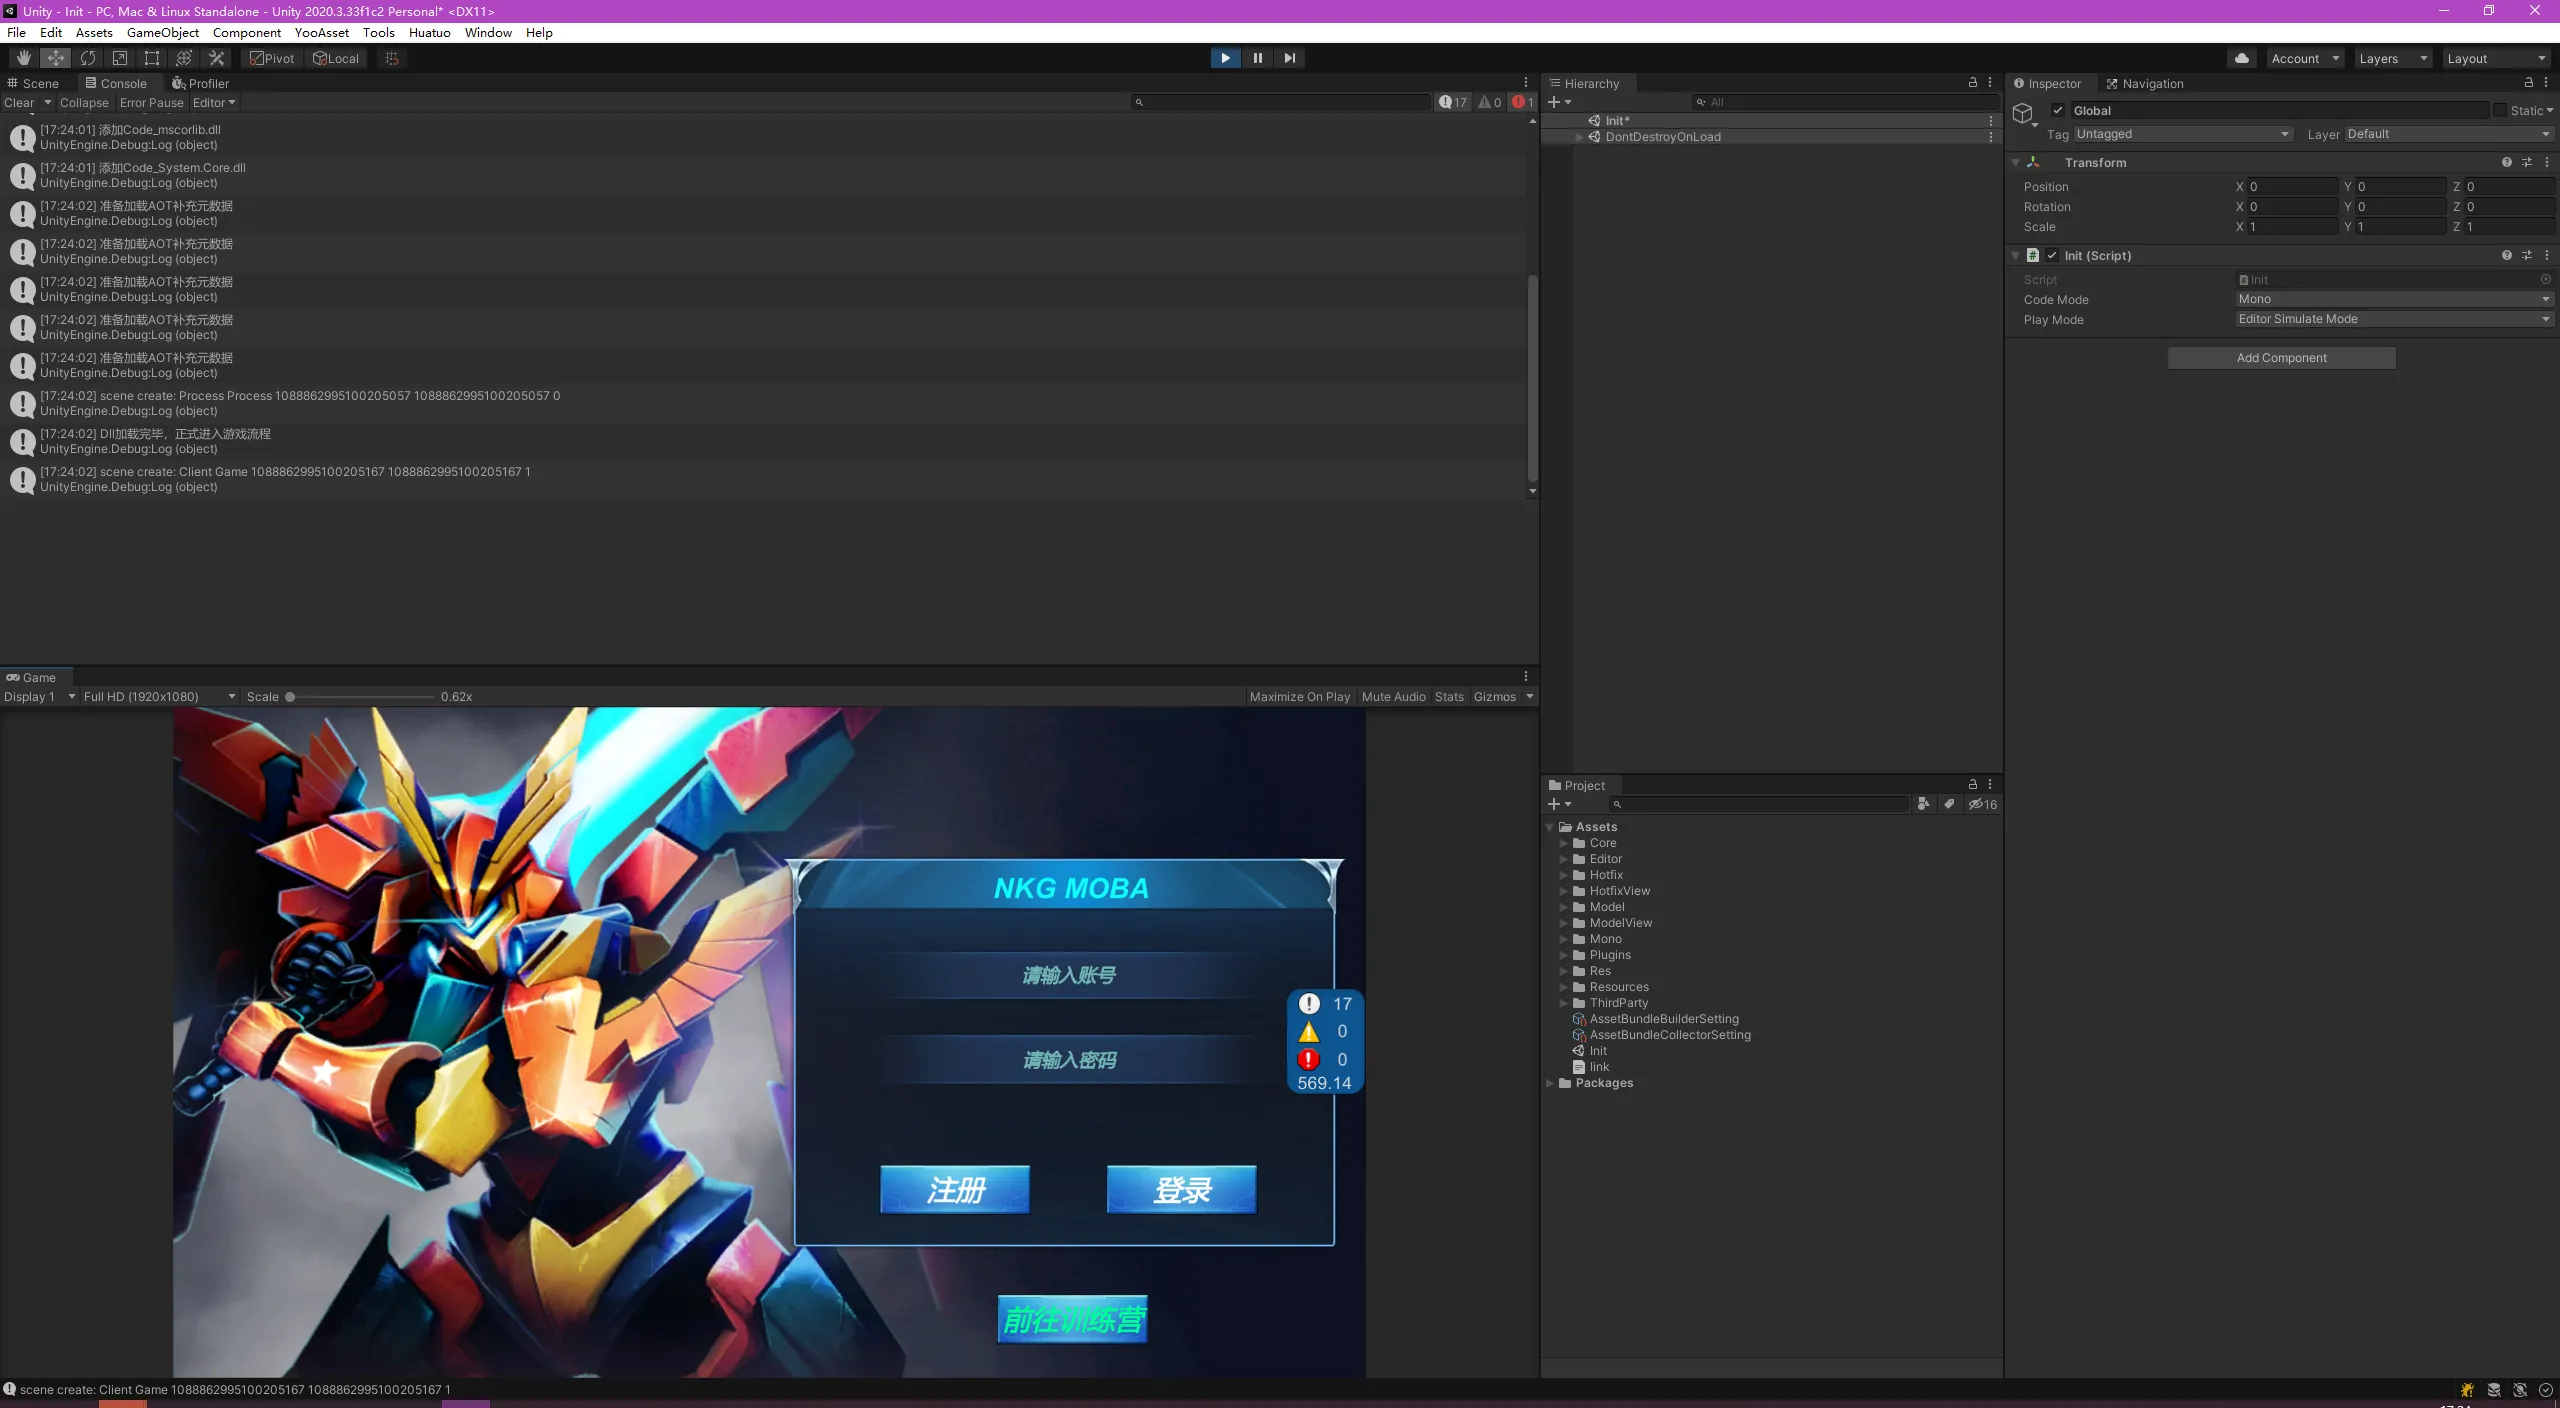
Task: Select the Rect tool
Action: (x=152, y=58)
